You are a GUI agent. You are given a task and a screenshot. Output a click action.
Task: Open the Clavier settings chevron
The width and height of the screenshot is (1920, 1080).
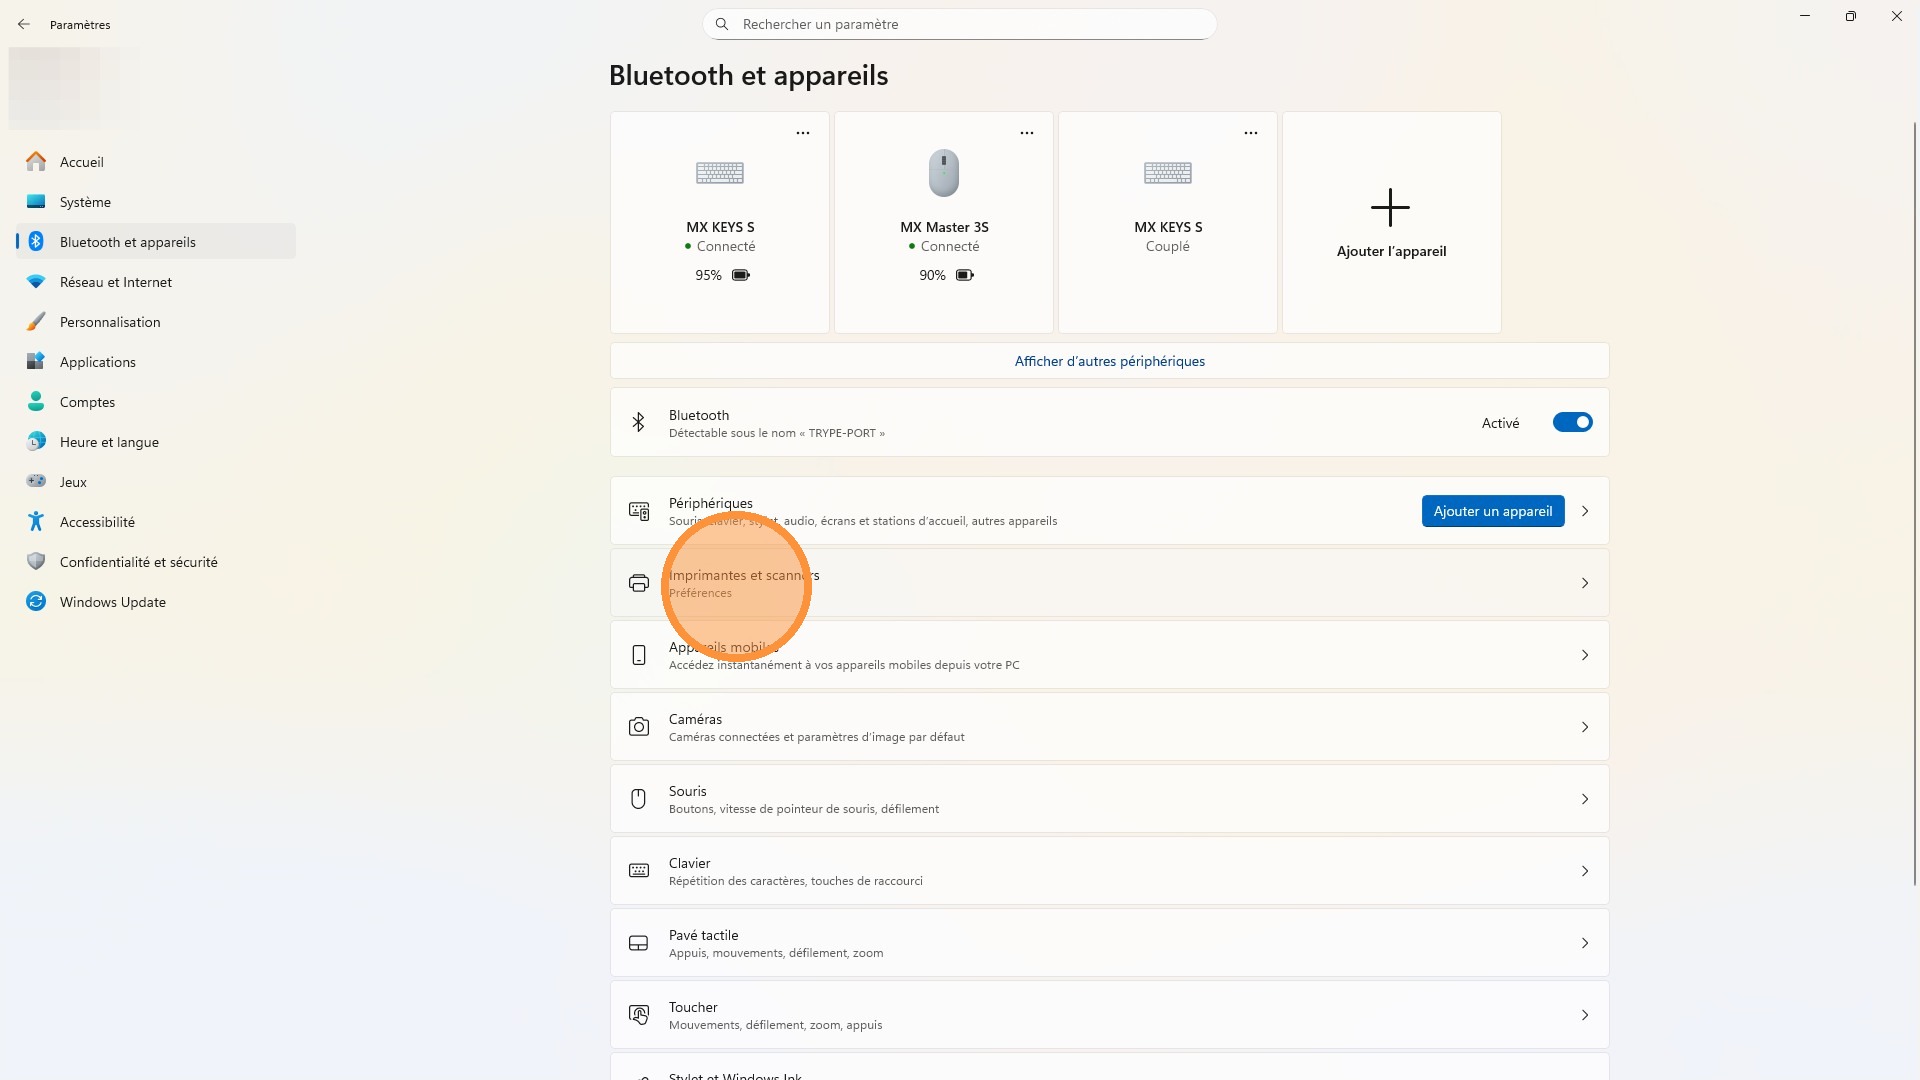pyautogui.click(x=1585, y=871)
